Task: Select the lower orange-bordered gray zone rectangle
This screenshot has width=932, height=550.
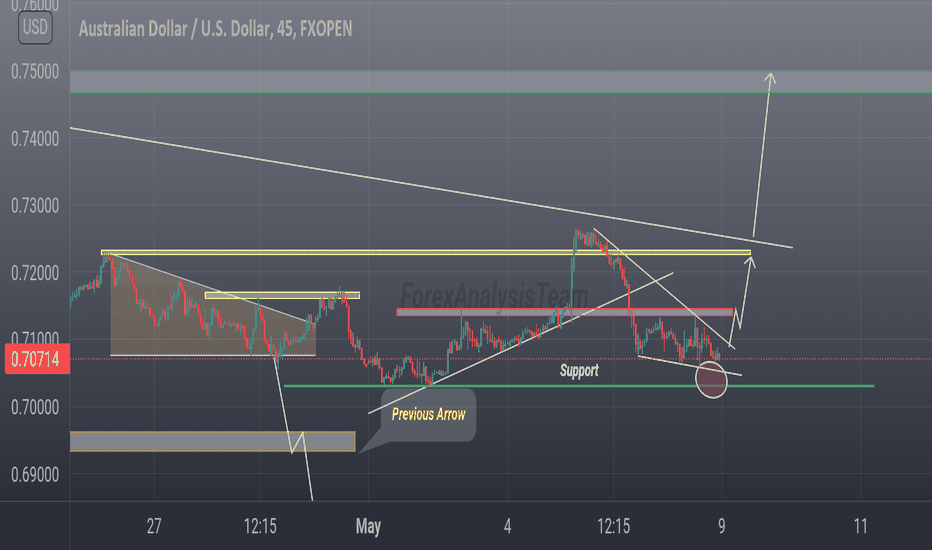Action: (213, 442)
